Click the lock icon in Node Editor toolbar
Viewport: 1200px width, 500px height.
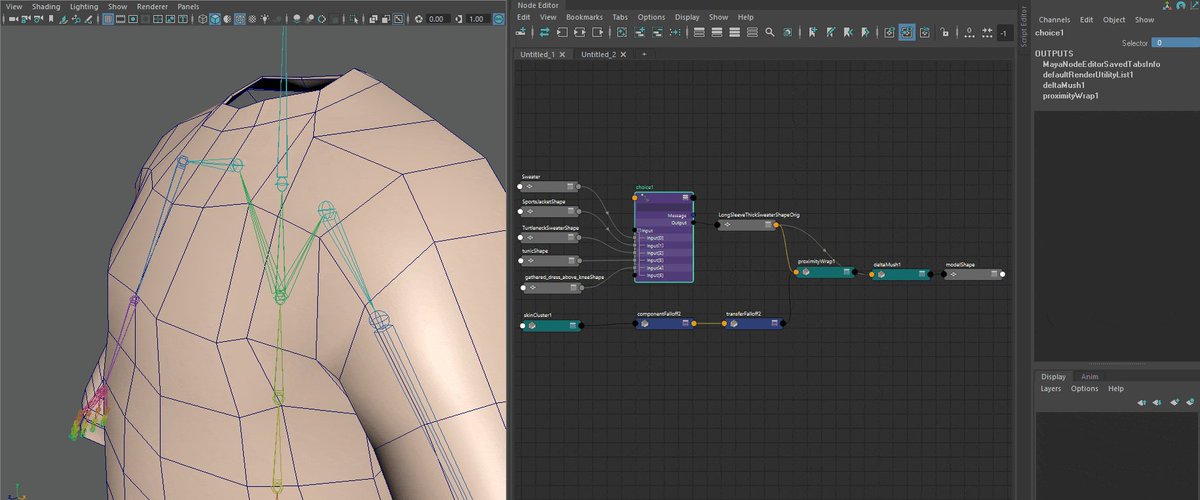pos(943,32)
